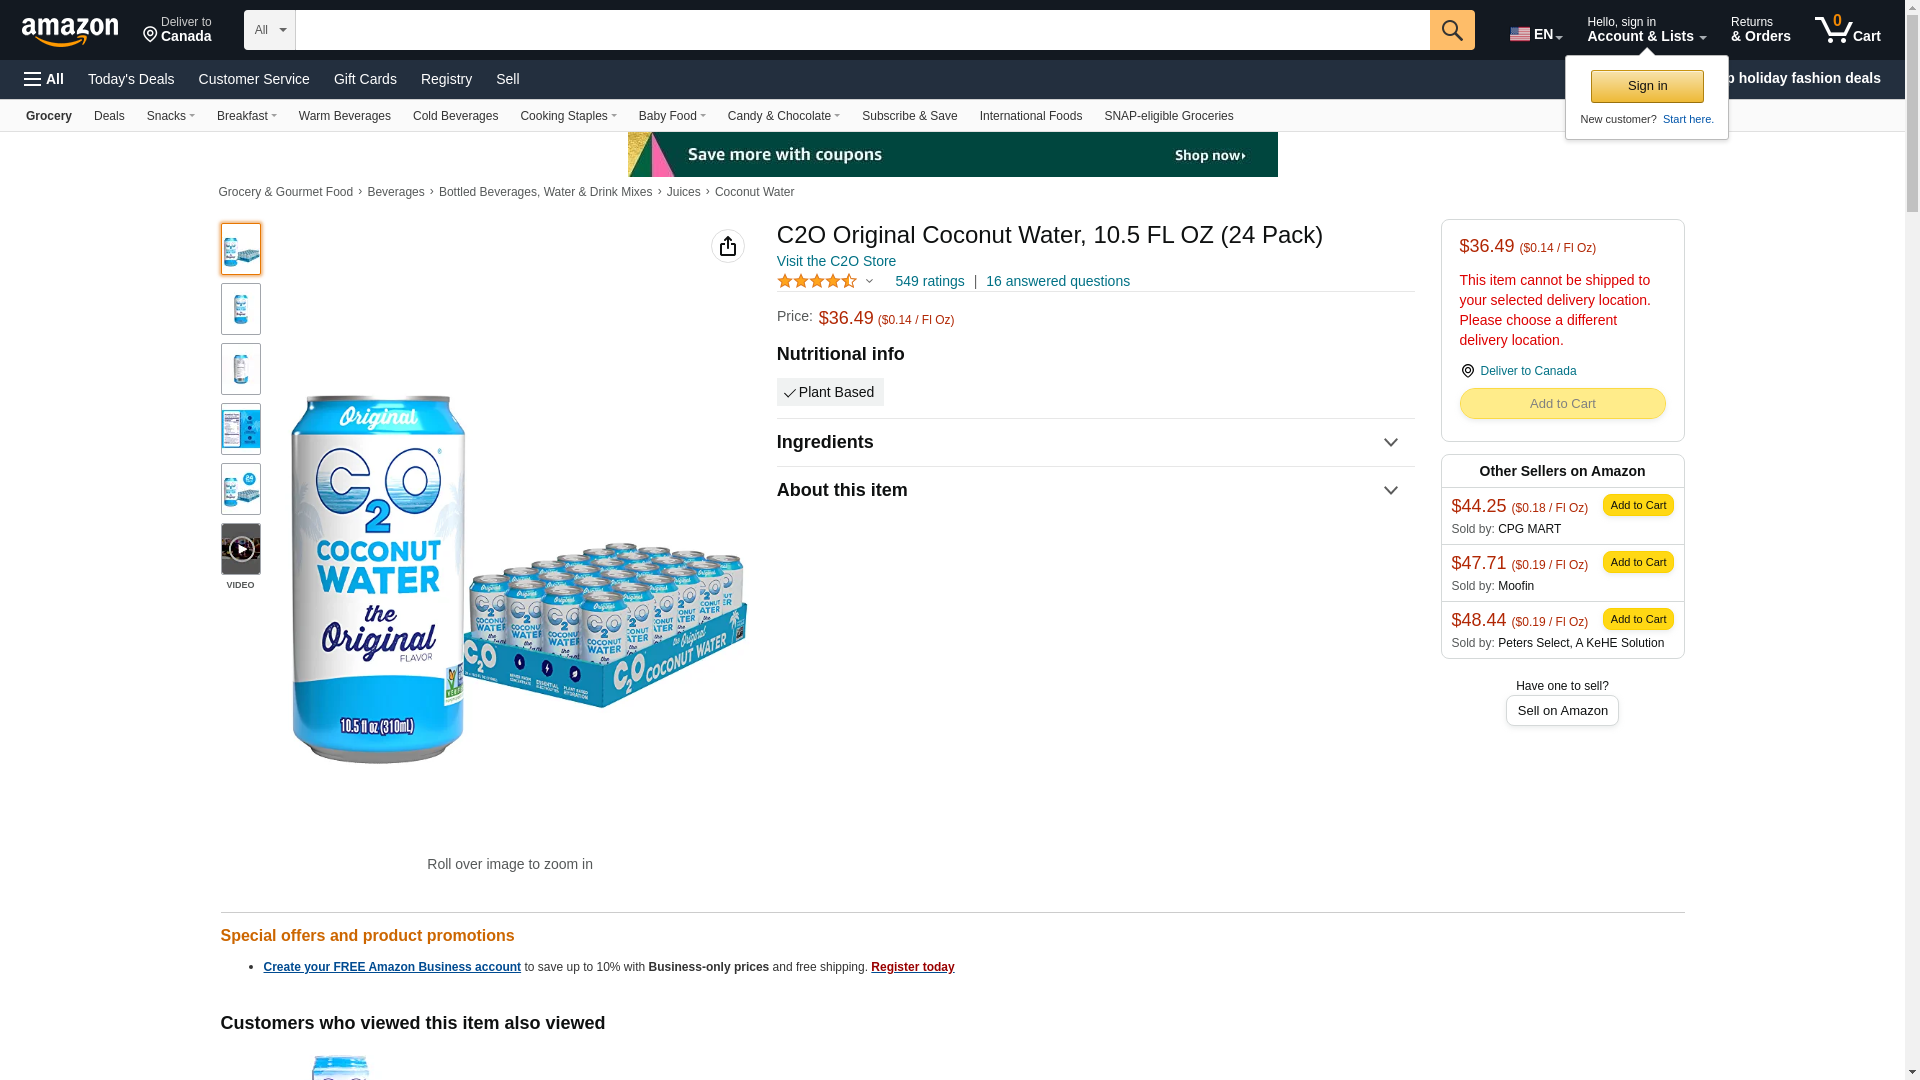
Task: Add CPG MART offer to cart
Action: point(1637,505)
